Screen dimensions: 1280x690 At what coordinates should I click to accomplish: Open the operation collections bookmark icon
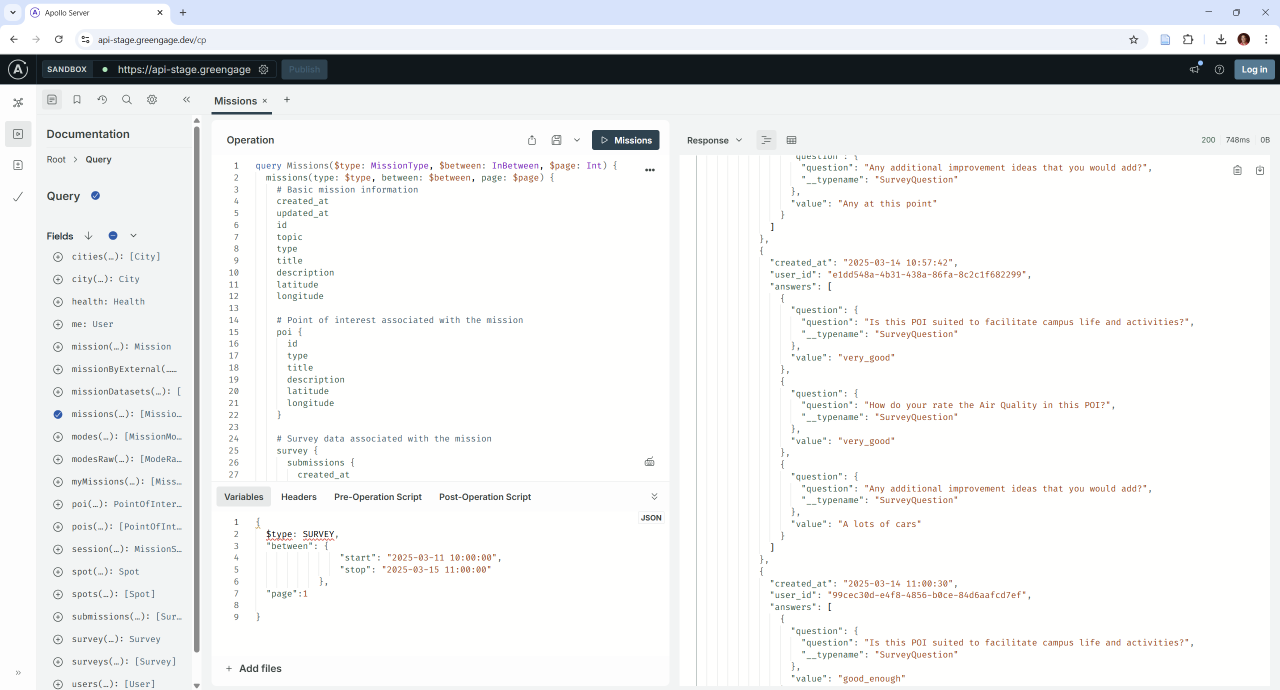[77, 100]
